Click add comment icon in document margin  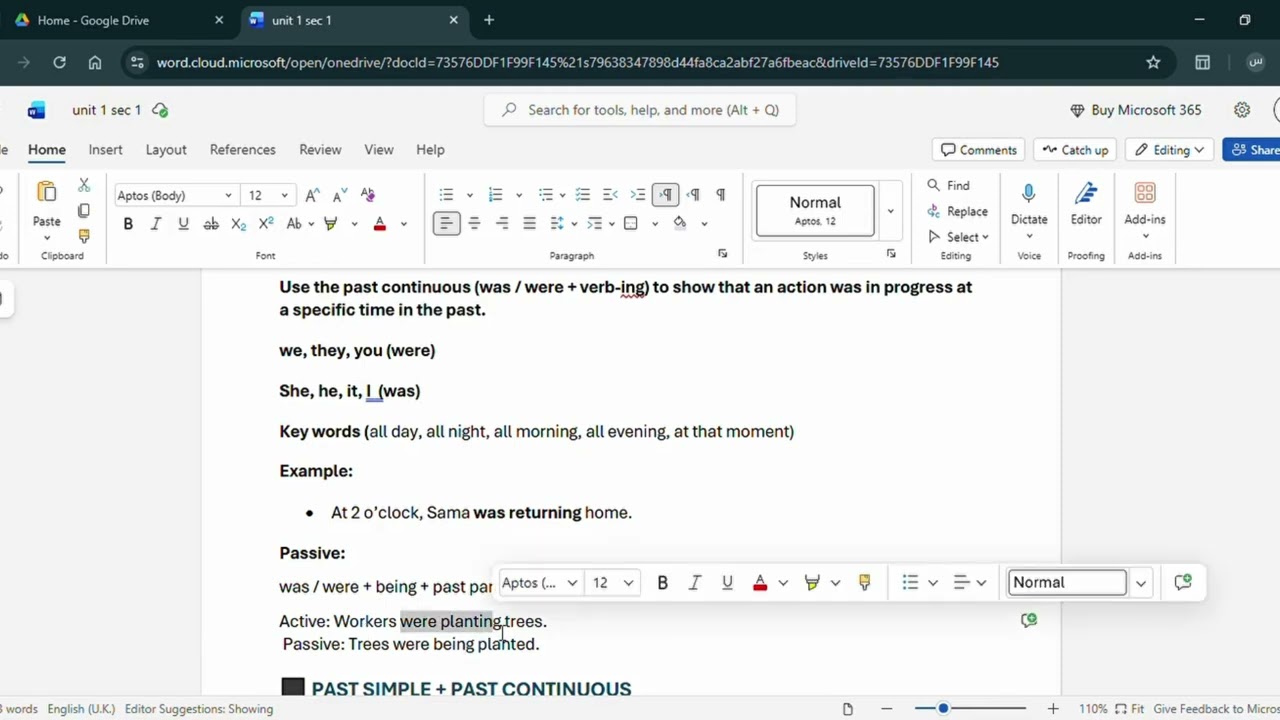pyautogui.click(x=1029, y=620)
